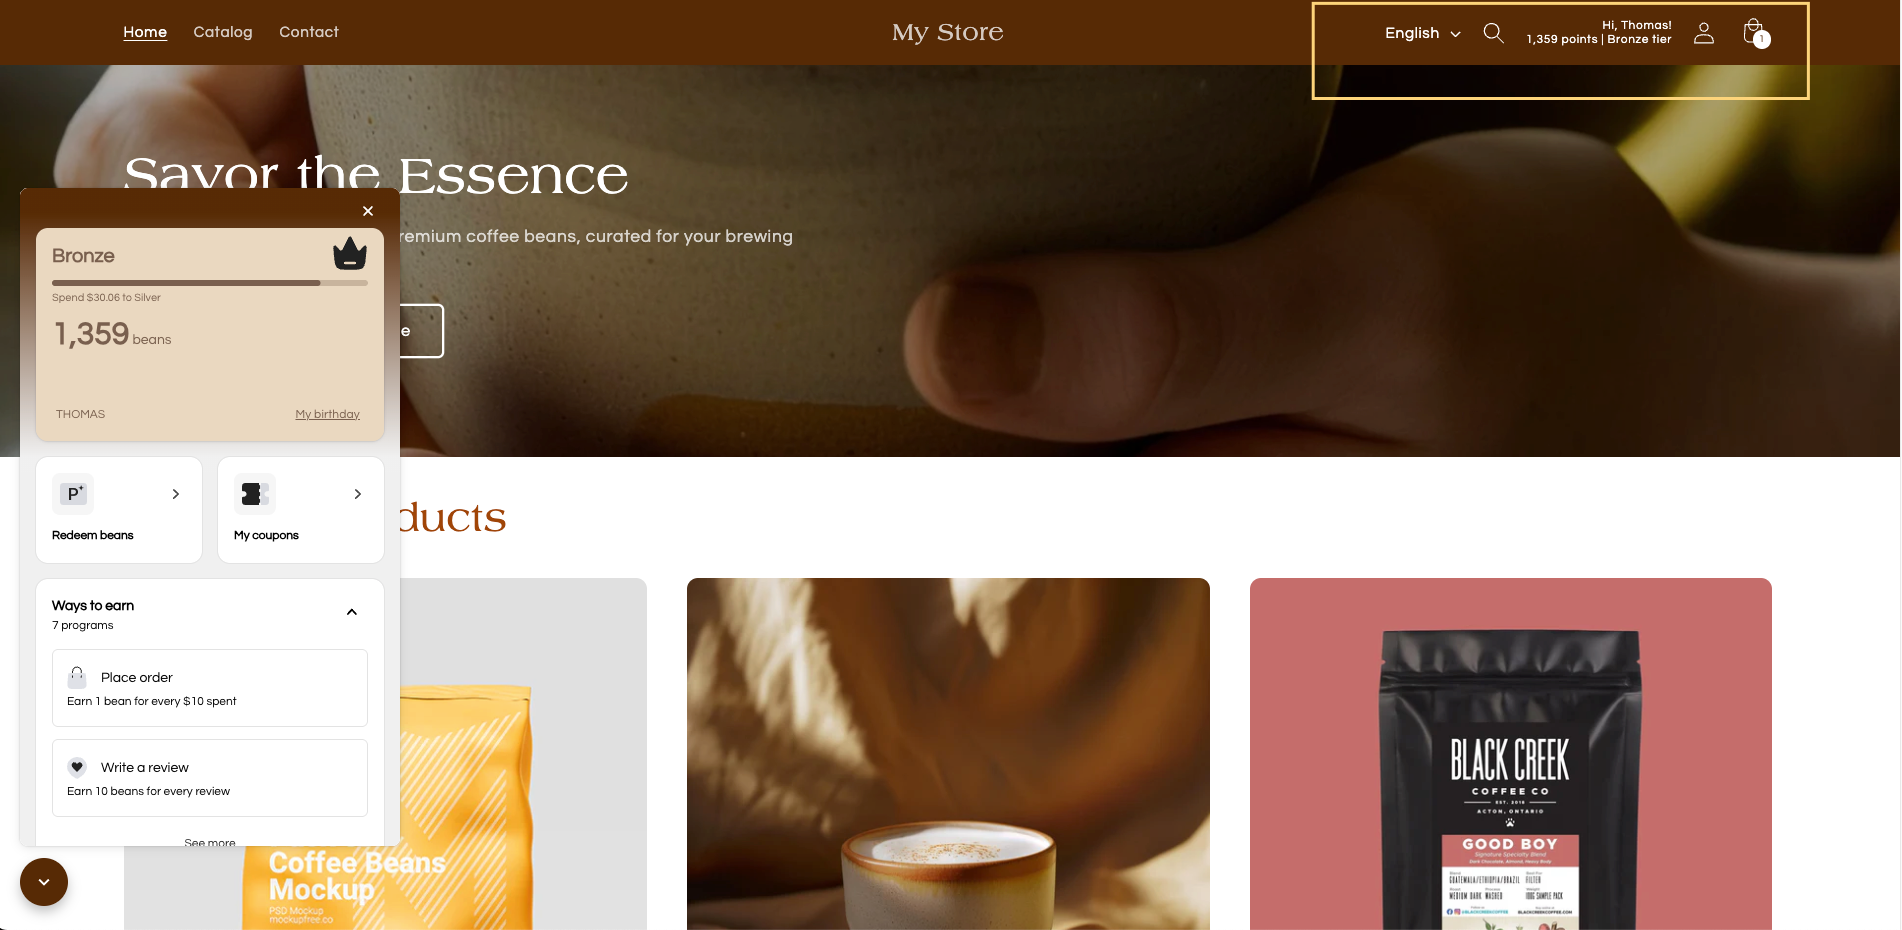The image size is (1902, 930).
Task: Open the Black Creek Good Boy product thumbnail
Action: [1511, 754]
